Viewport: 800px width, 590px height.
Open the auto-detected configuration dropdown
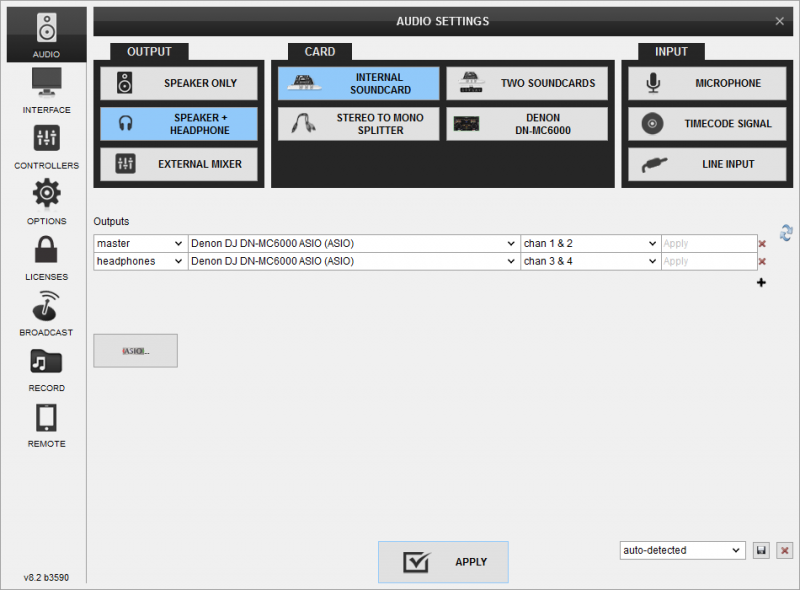(x=682, y=550)
